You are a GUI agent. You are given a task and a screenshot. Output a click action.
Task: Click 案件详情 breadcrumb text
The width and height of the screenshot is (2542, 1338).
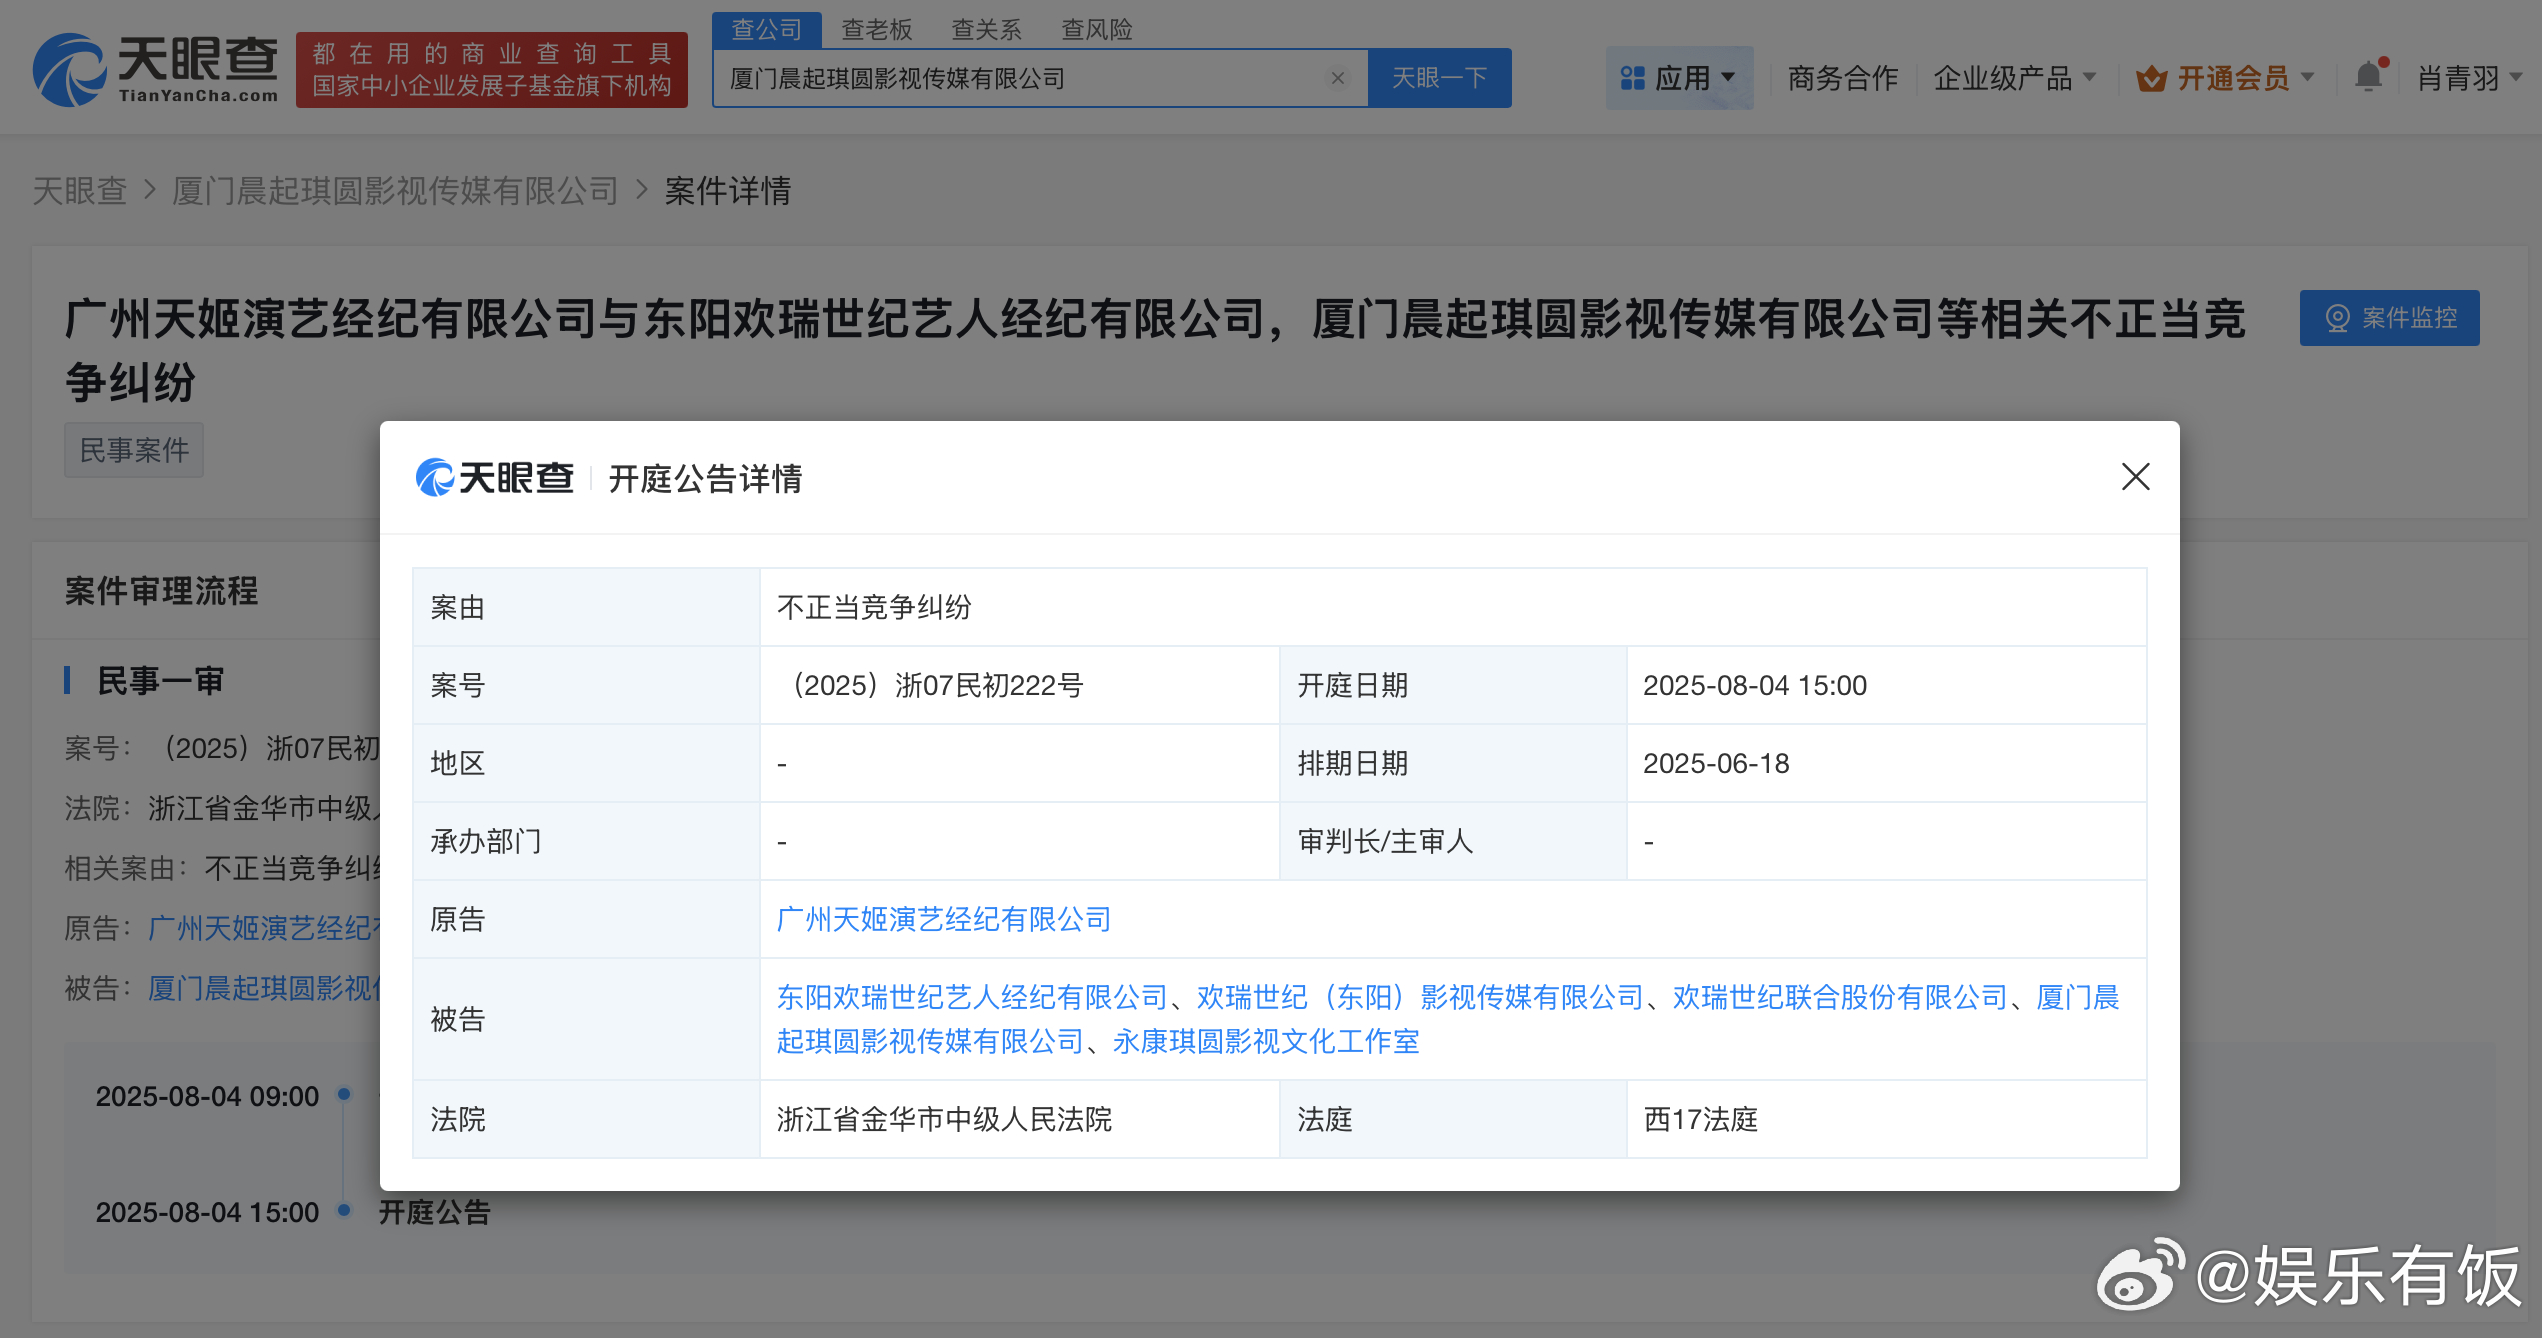728,190
